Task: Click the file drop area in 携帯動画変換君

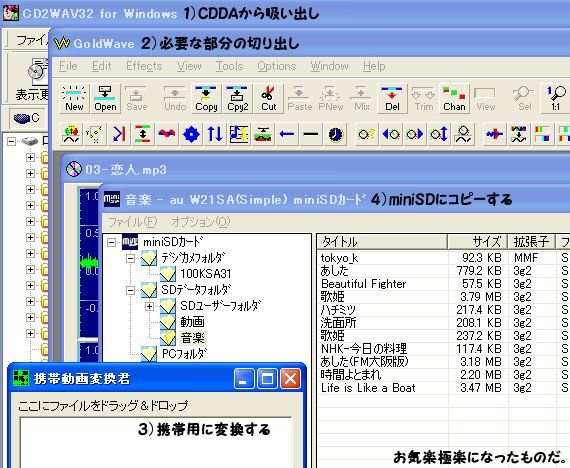Action: (156, 443)
